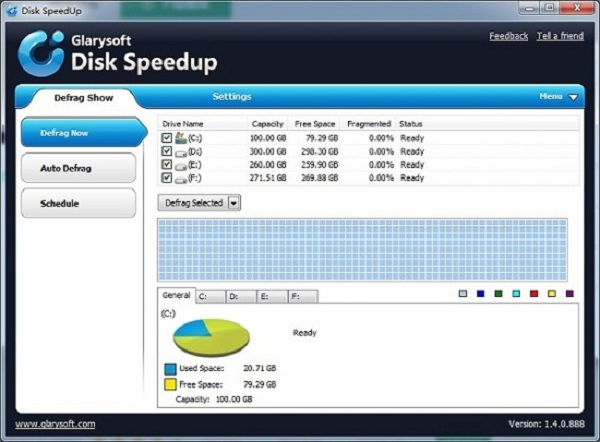Click the Glarysoft Disk Speedup logo icon
The width and height of the screenshot is (600, 442).
point(41,53)
